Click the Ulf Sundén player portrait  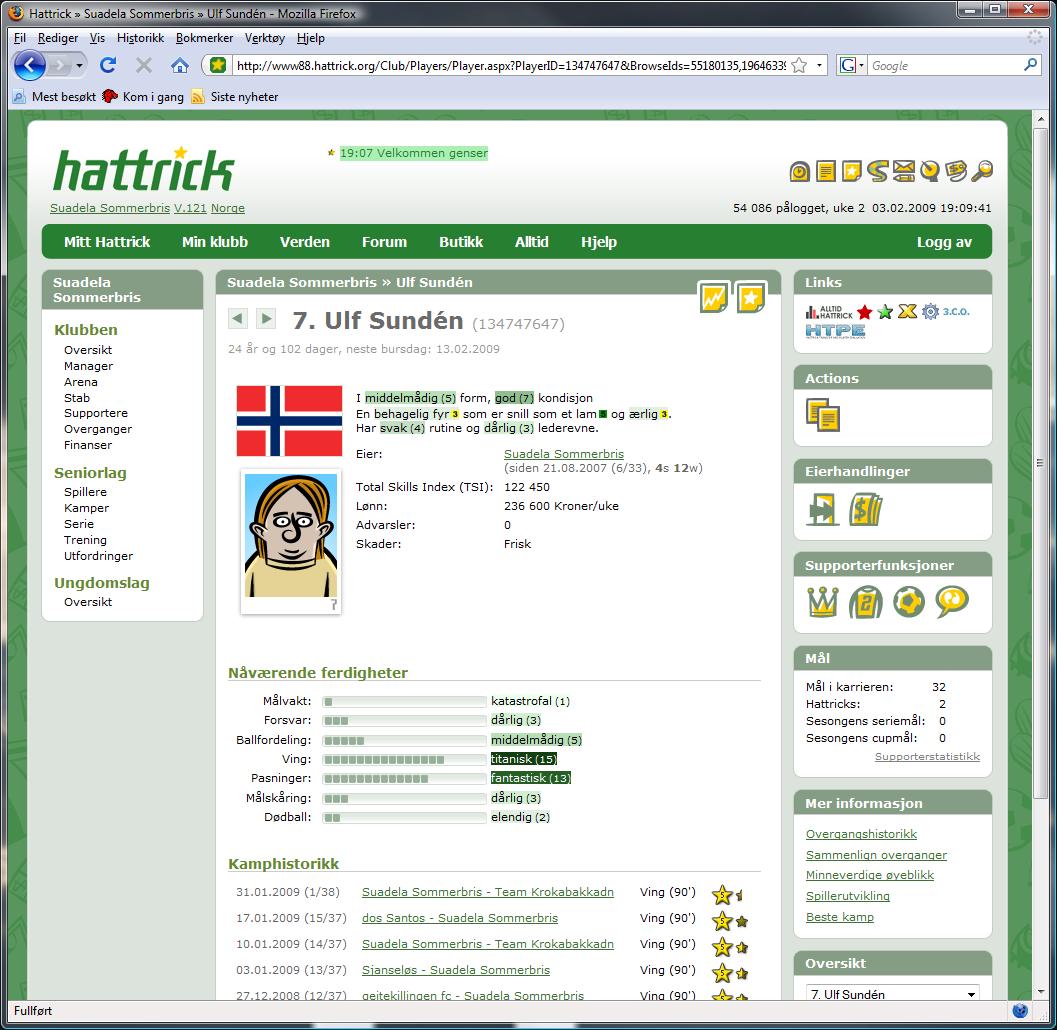pos(291,535)
